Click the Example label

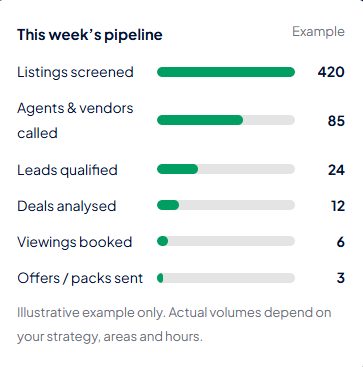(x=318, y=32)
